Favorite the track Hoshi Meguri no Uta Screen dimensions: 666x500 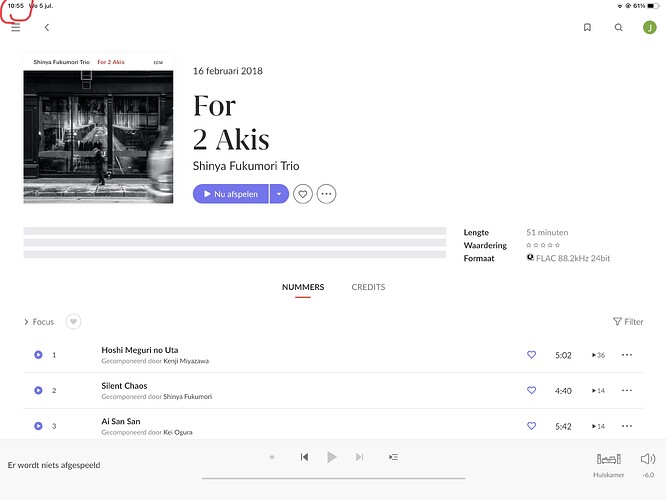pos(532,355)
